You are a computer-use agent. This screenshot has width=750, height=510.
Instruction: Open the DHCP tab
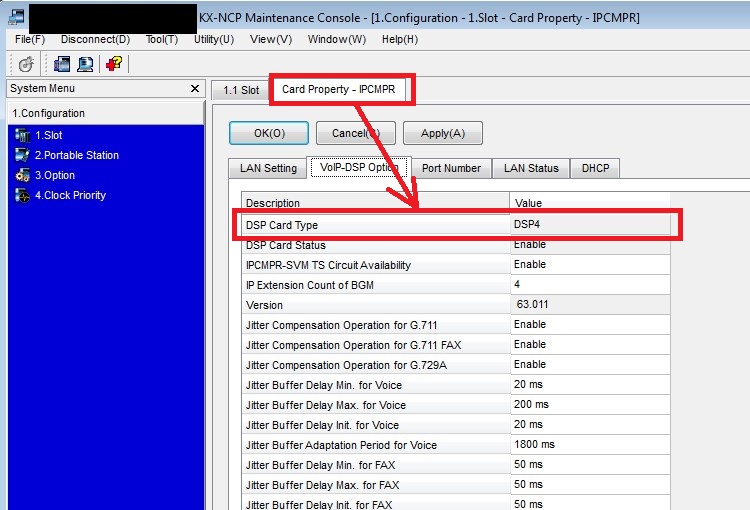tap(596, 168)
